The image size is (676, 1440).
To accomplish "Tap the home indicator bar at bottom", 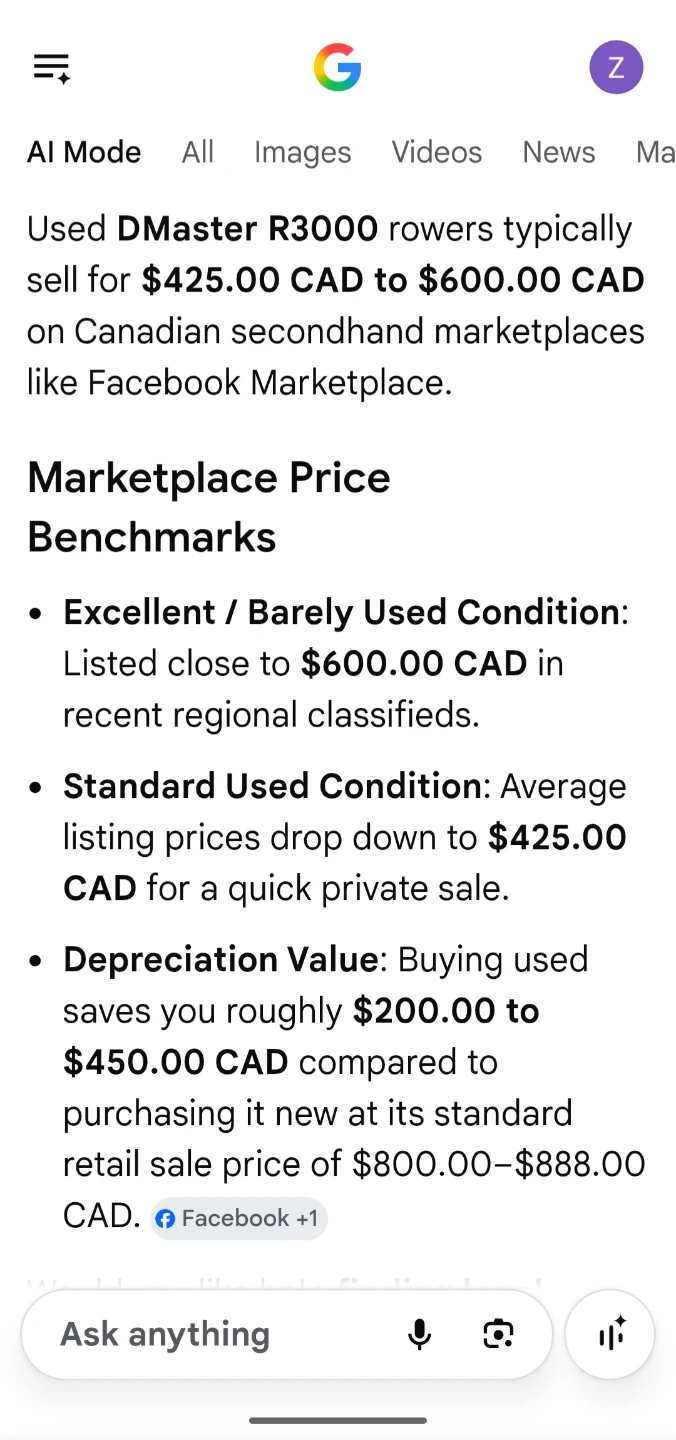I will (x=338, y=1420).
